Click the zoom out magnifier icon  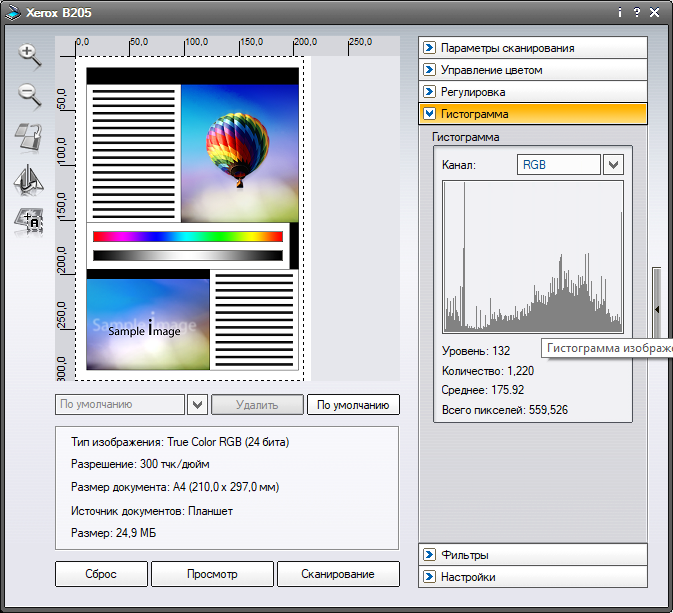click(x=29, y=96)
